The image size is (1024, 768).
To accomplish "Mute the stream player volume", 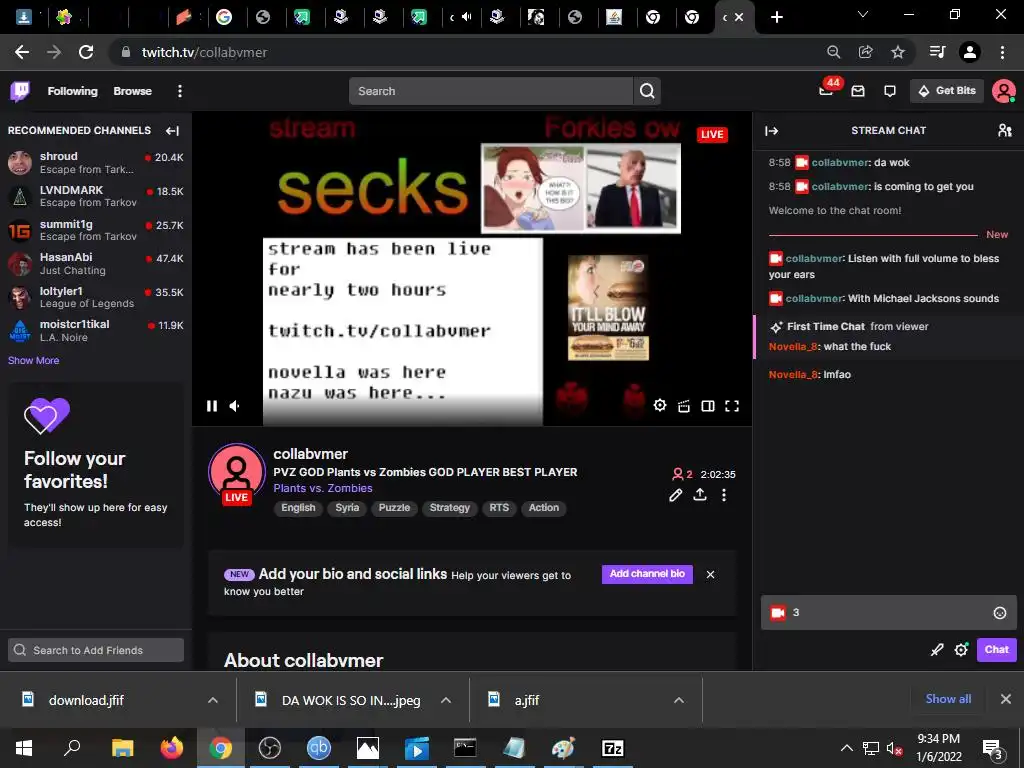I will (x=234, y=406).
